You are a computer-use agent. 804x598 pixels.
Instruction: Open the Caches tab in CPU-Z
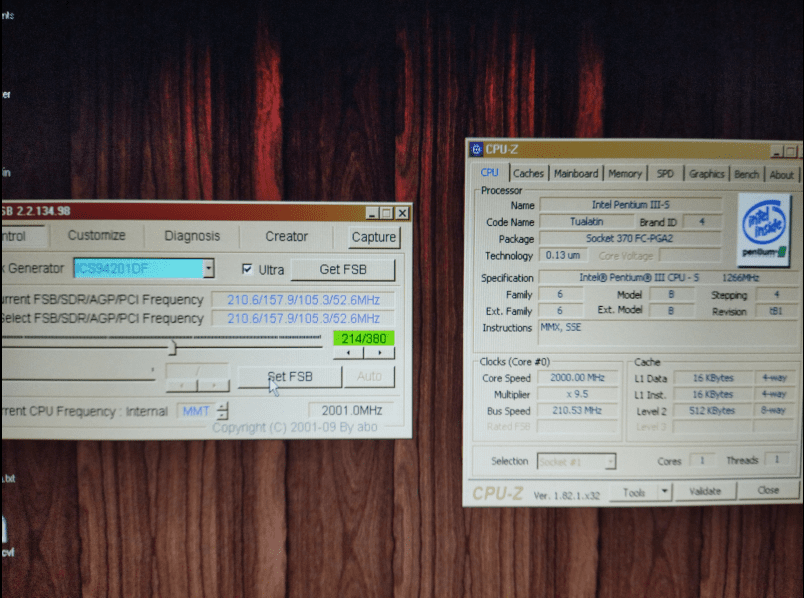[x=528, y=173]
